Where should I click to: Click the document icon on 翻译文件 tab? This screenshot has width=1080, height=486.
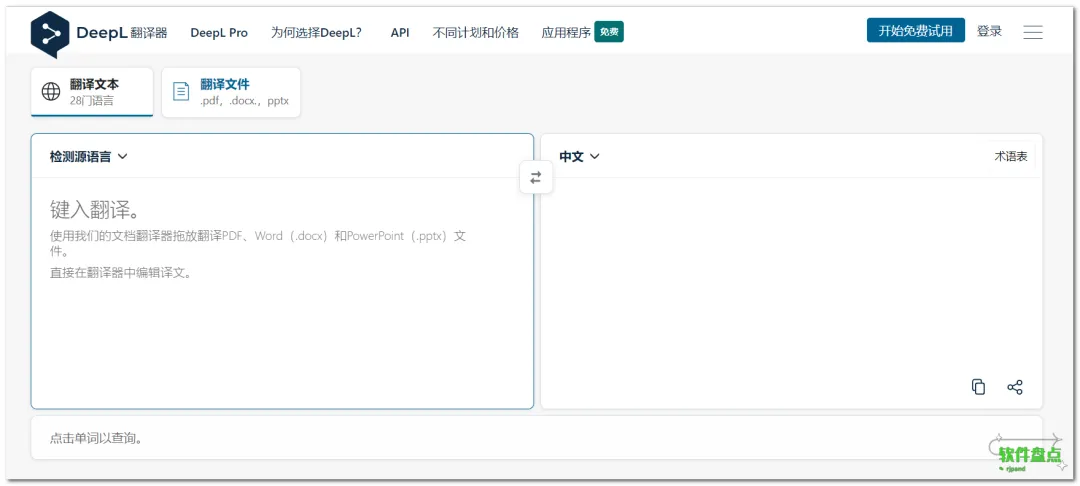point(181,92)
